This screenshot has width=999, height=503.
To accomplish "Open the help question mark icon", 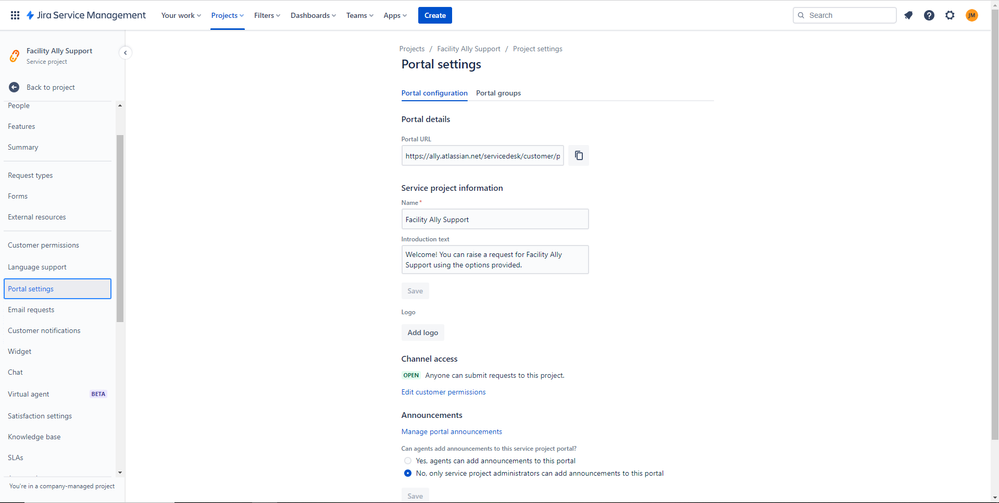I will [x=929, y=15].
